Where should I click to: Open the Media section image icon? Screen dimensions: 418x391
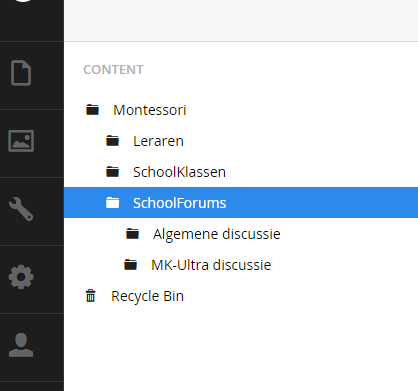[x=21, y=141]
